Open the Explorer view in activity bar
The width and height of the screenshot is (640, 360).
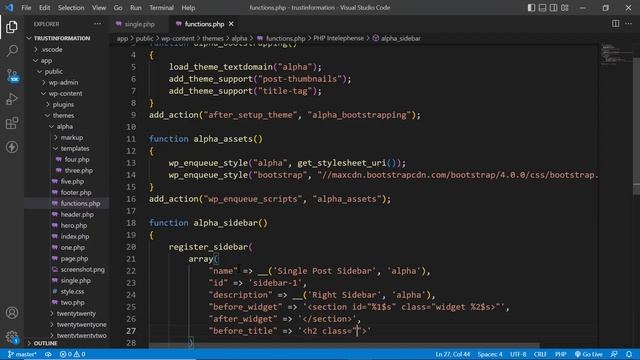12,27
